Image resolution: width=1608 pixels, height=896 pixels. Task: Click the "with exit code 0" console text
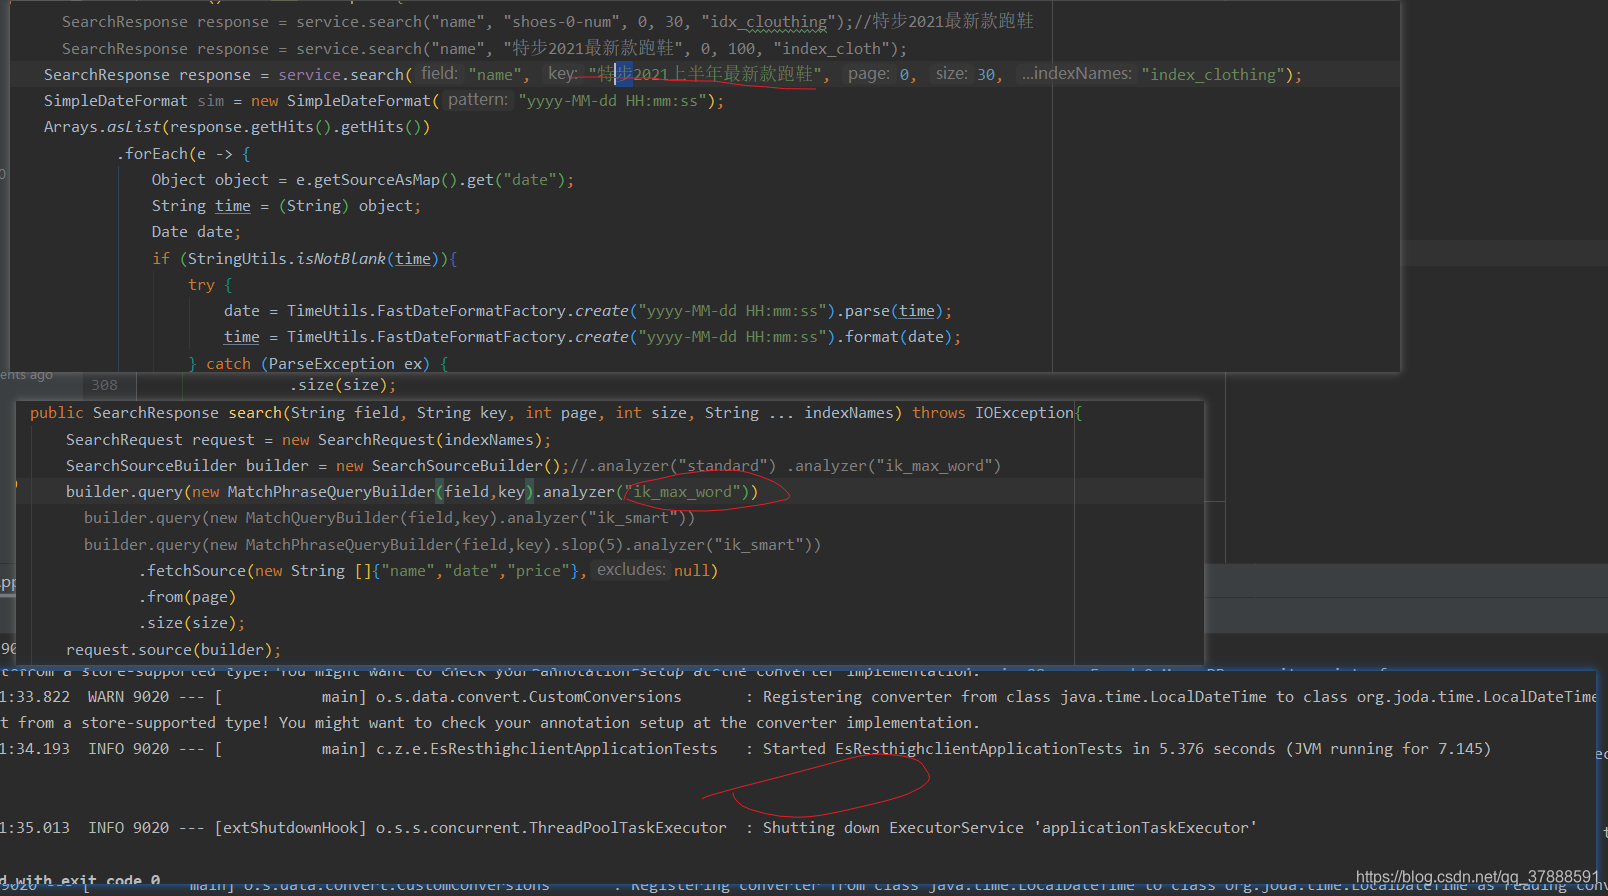(x=88, y=881)
